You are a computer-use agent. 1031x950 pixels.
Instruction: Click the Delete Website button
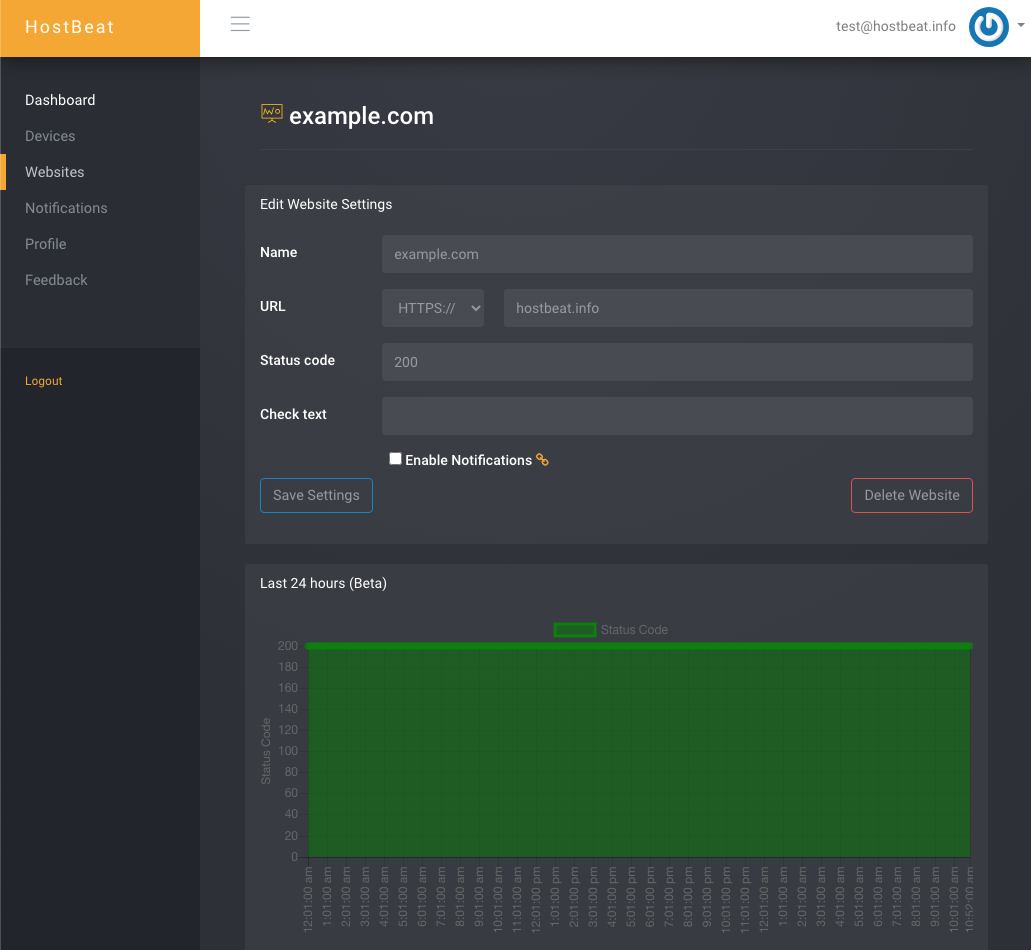[x=911, y=495]
